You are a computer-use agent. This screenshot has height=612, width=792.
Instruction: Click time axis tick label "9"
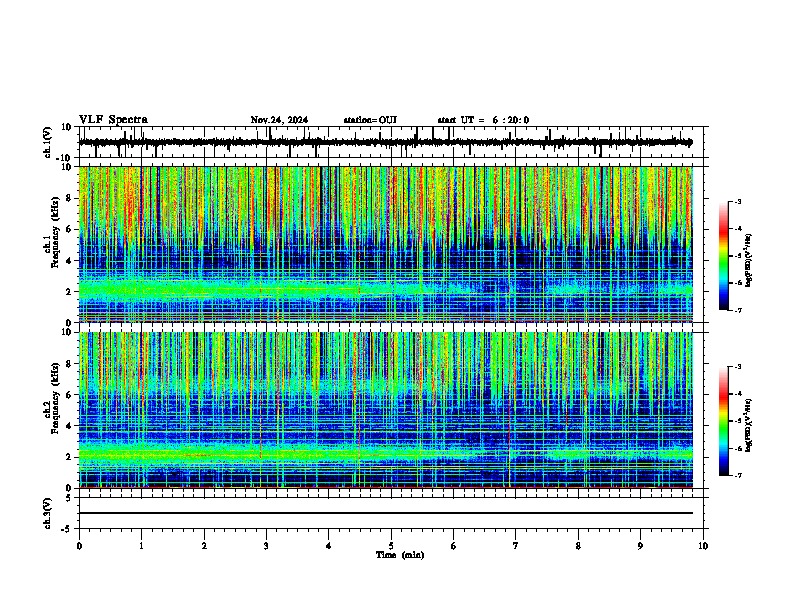point(640,546)
